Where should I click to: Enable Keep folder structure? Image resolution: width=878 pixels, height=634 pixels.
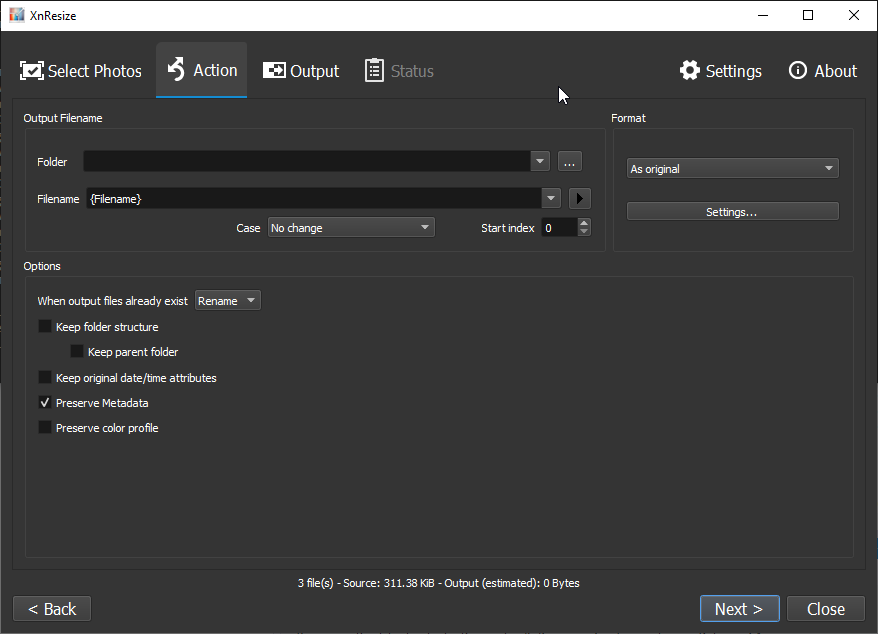(44, 326)
